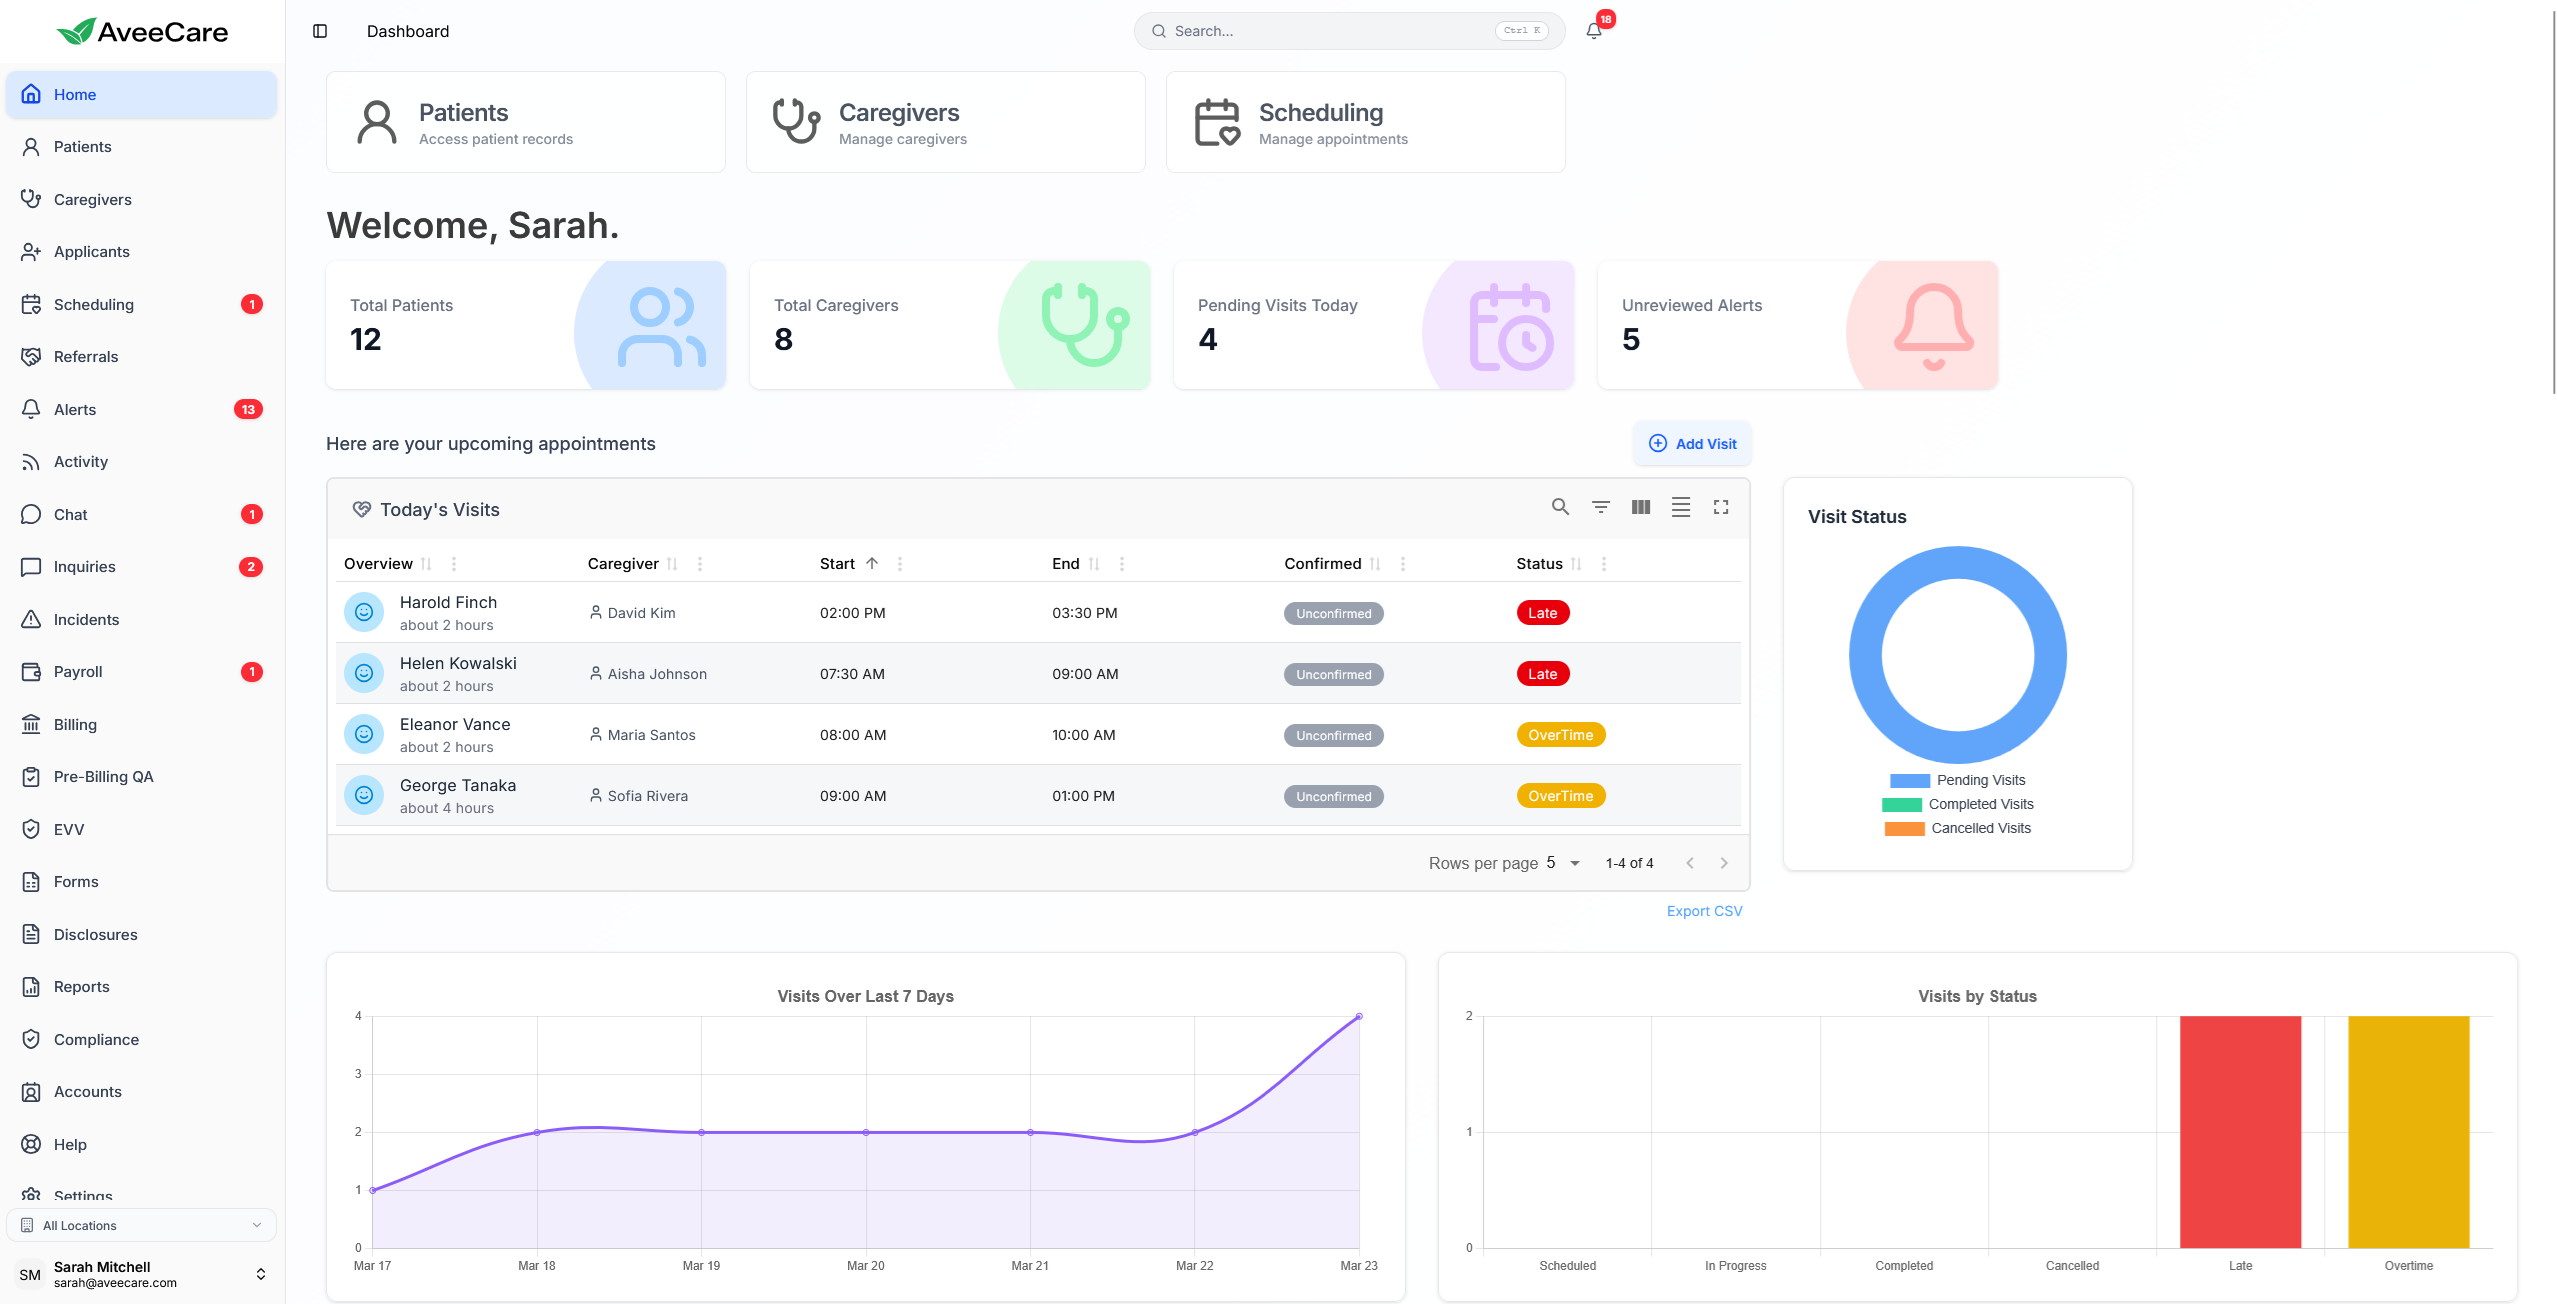
Task: Focus the Search input field
Action: point(1330,31)
